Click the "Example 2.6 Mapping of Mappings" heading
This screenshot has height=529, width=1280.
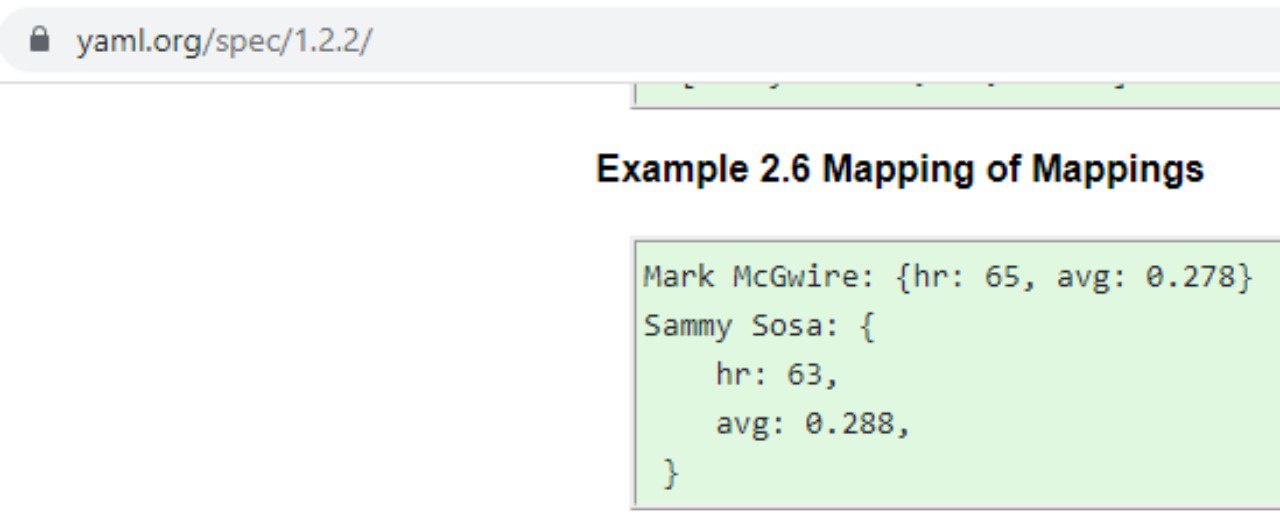(x=900, y=170)
